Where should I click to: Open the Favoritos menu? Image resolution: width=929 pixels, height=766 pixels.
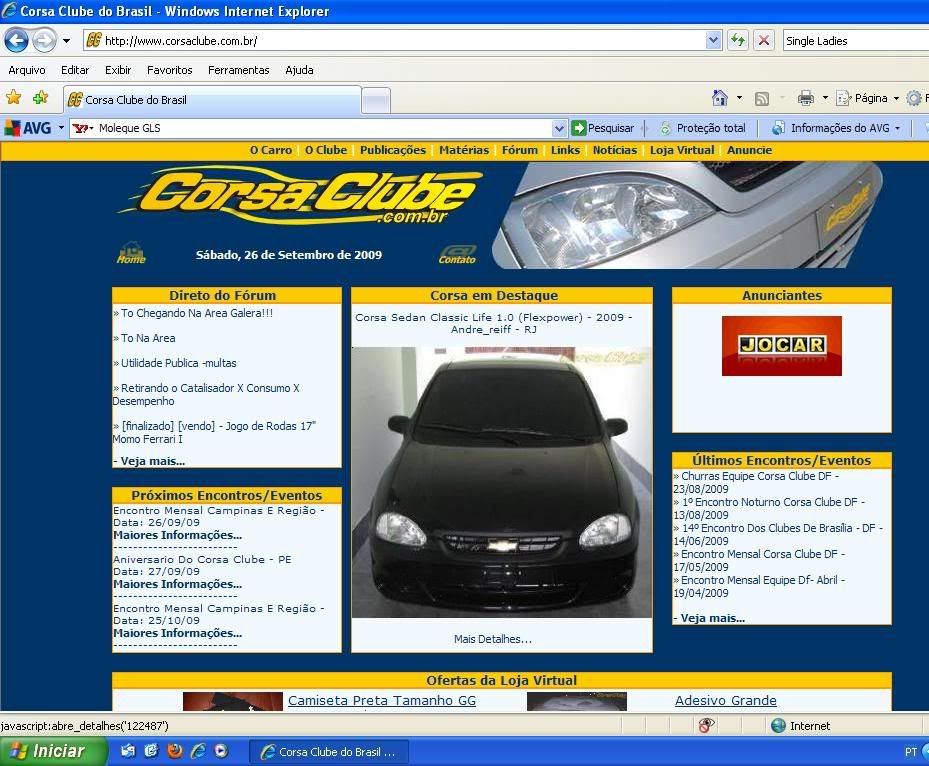coord(169,70)
